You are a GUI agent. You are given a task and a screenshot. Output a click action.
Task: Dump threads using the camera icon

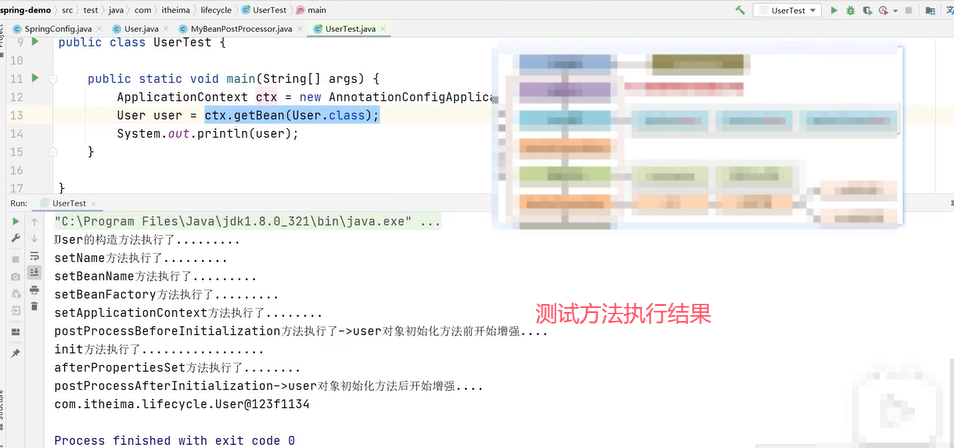click(x=16, y=276)
